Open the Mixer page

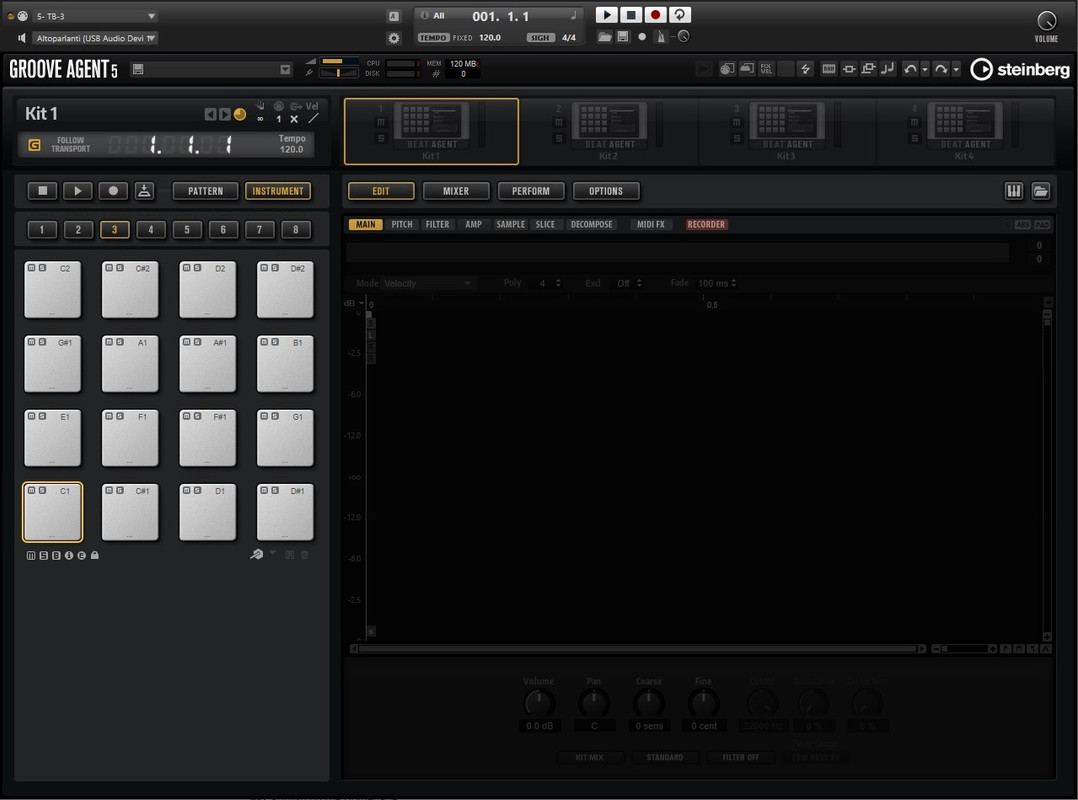456,190
